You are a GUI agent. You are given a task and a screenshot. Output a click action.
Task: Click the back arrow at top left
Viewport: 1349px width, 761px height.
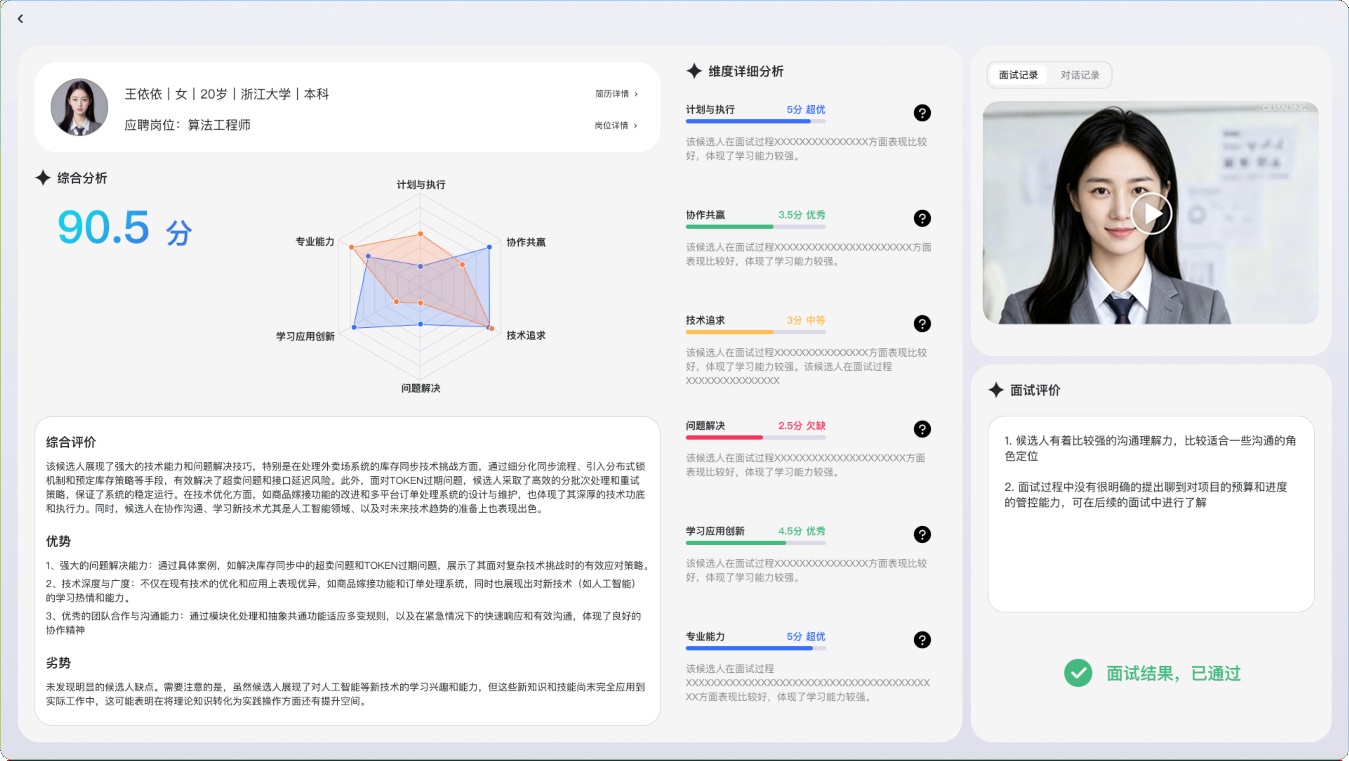(x=20, y=19)
